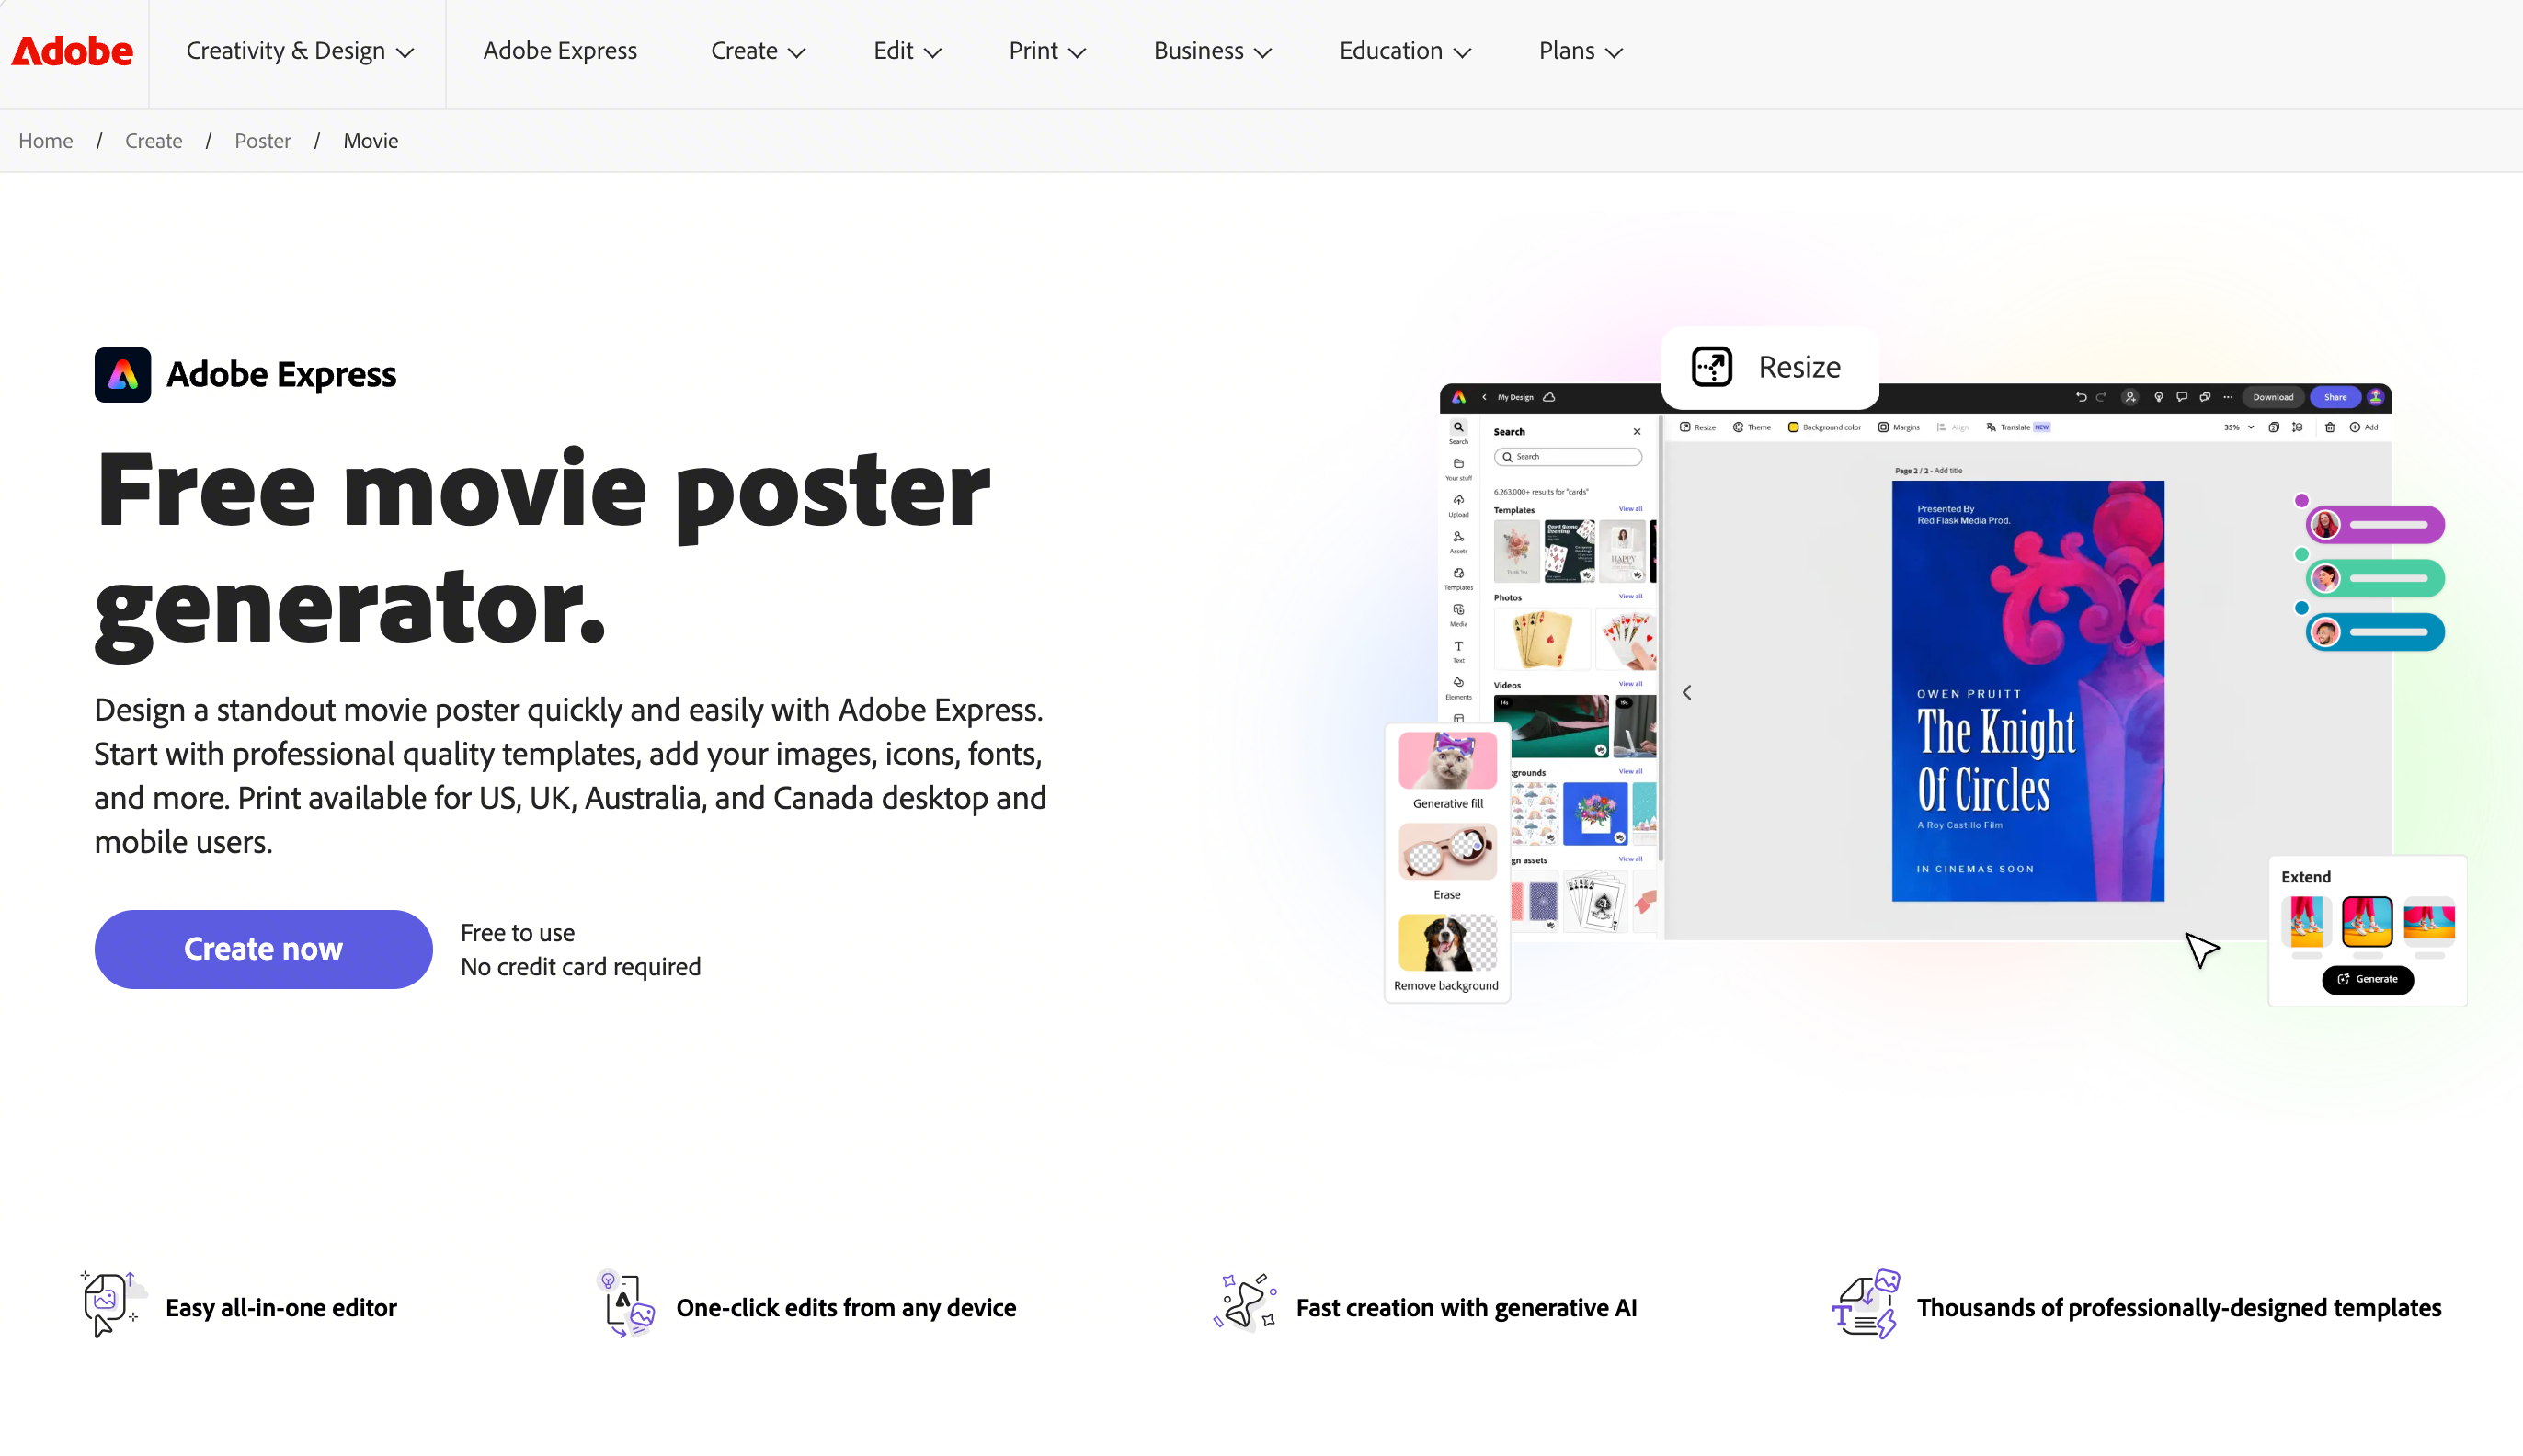Go to the Home breadcrumb
2523x1456 pixels.
click(46, 141)
